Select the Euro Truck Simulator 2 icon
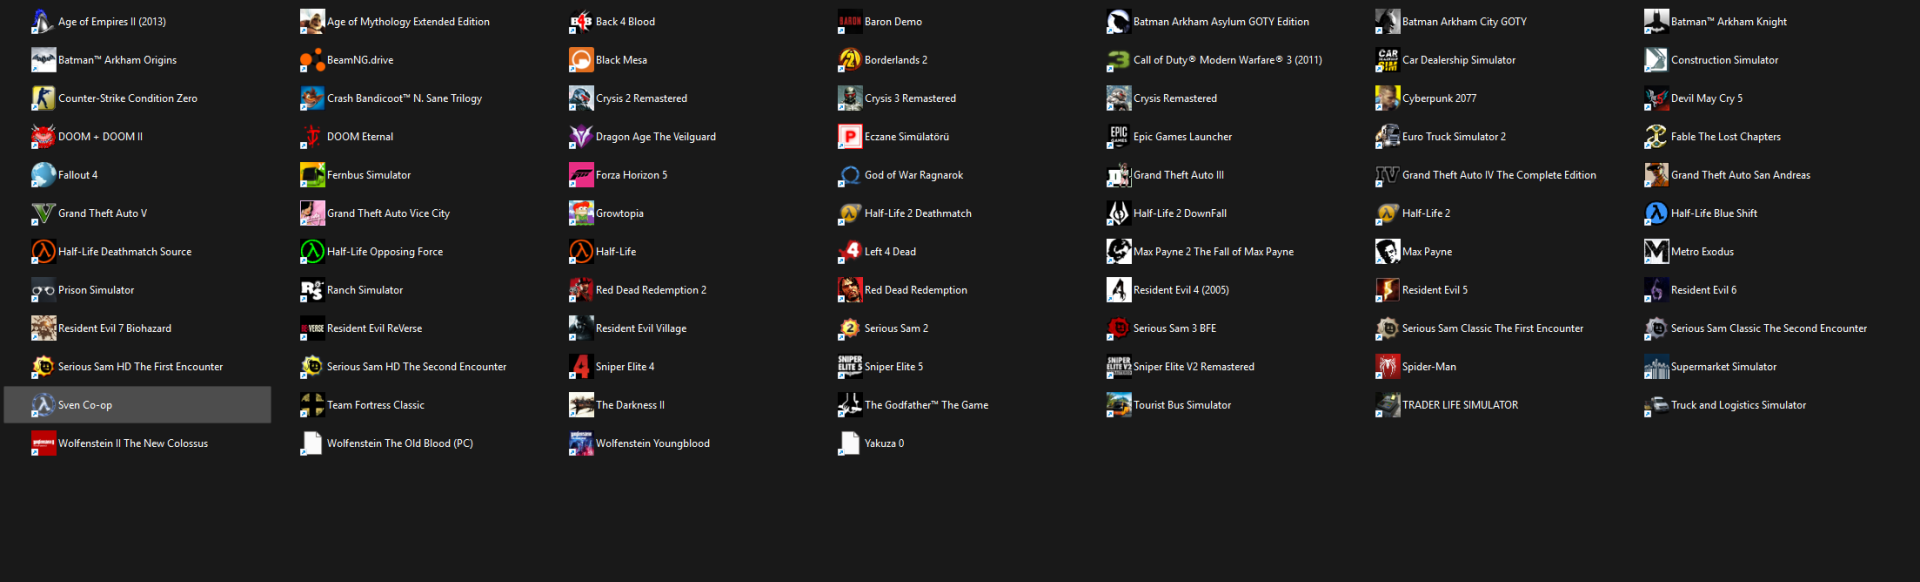 click(x=1388, y=136)
